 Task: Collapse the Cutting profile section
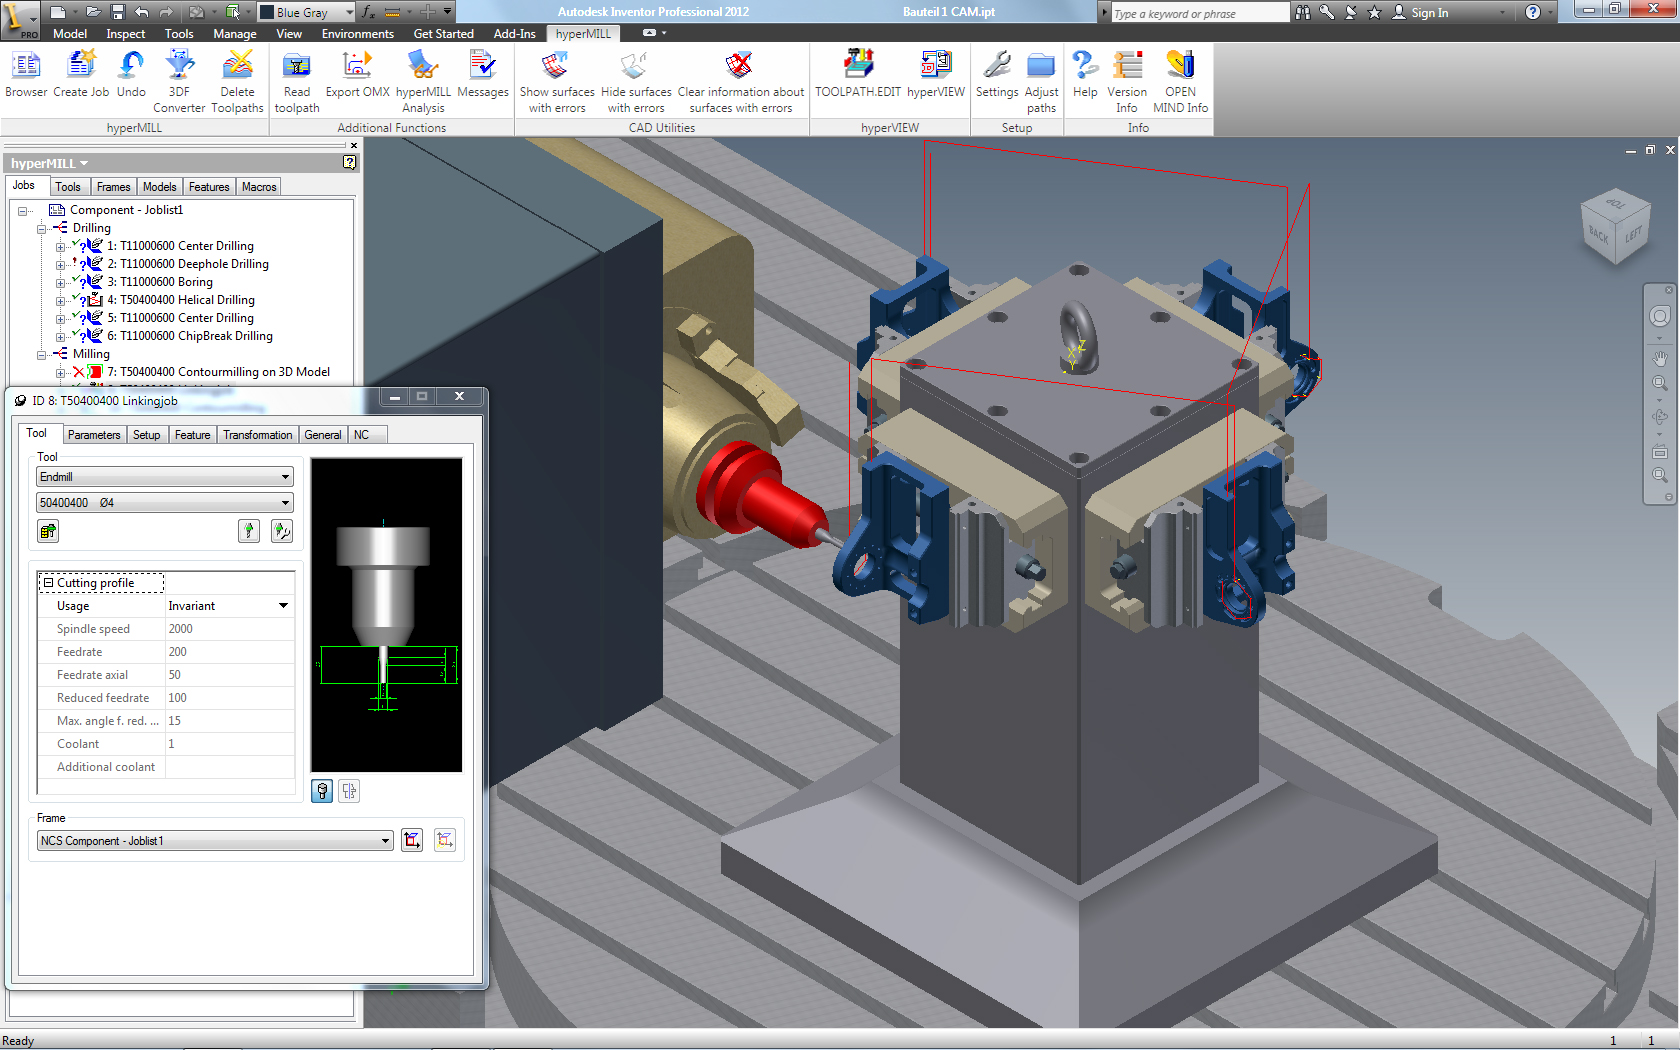pyautogui.click(x=48, y=583)
